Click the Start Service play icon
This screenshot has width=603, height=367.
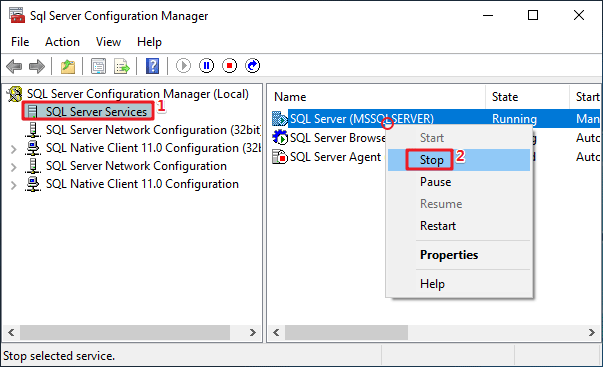[x=183, y=66]
